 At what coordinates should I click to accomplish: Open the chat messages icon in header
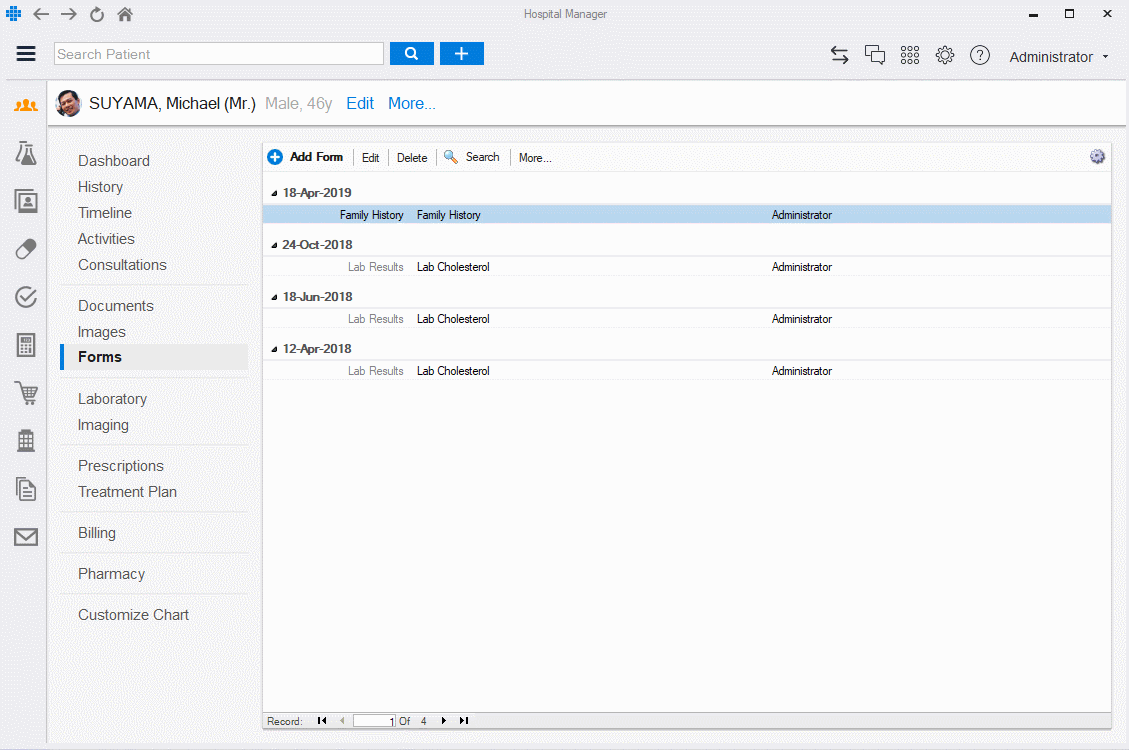click(x=875, y=56)
